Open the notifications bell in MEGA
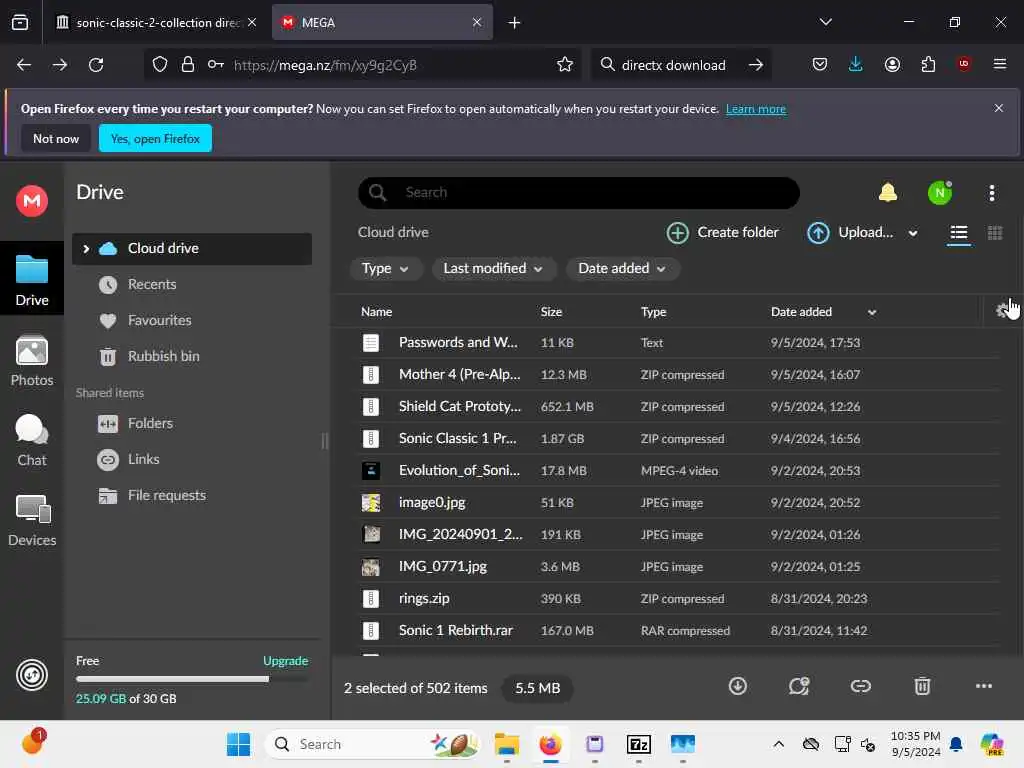This screenshot has width=1024, height=768. pos(888,193)
